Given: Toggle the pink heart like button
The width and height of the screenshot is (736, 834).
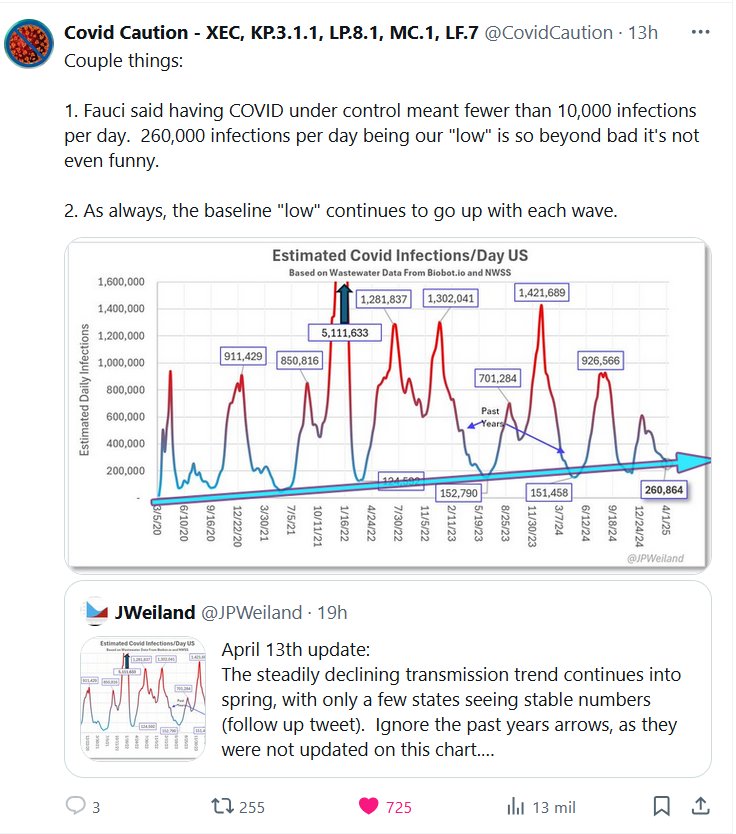Looking at the screenshot, I should (x=368, y=806).
